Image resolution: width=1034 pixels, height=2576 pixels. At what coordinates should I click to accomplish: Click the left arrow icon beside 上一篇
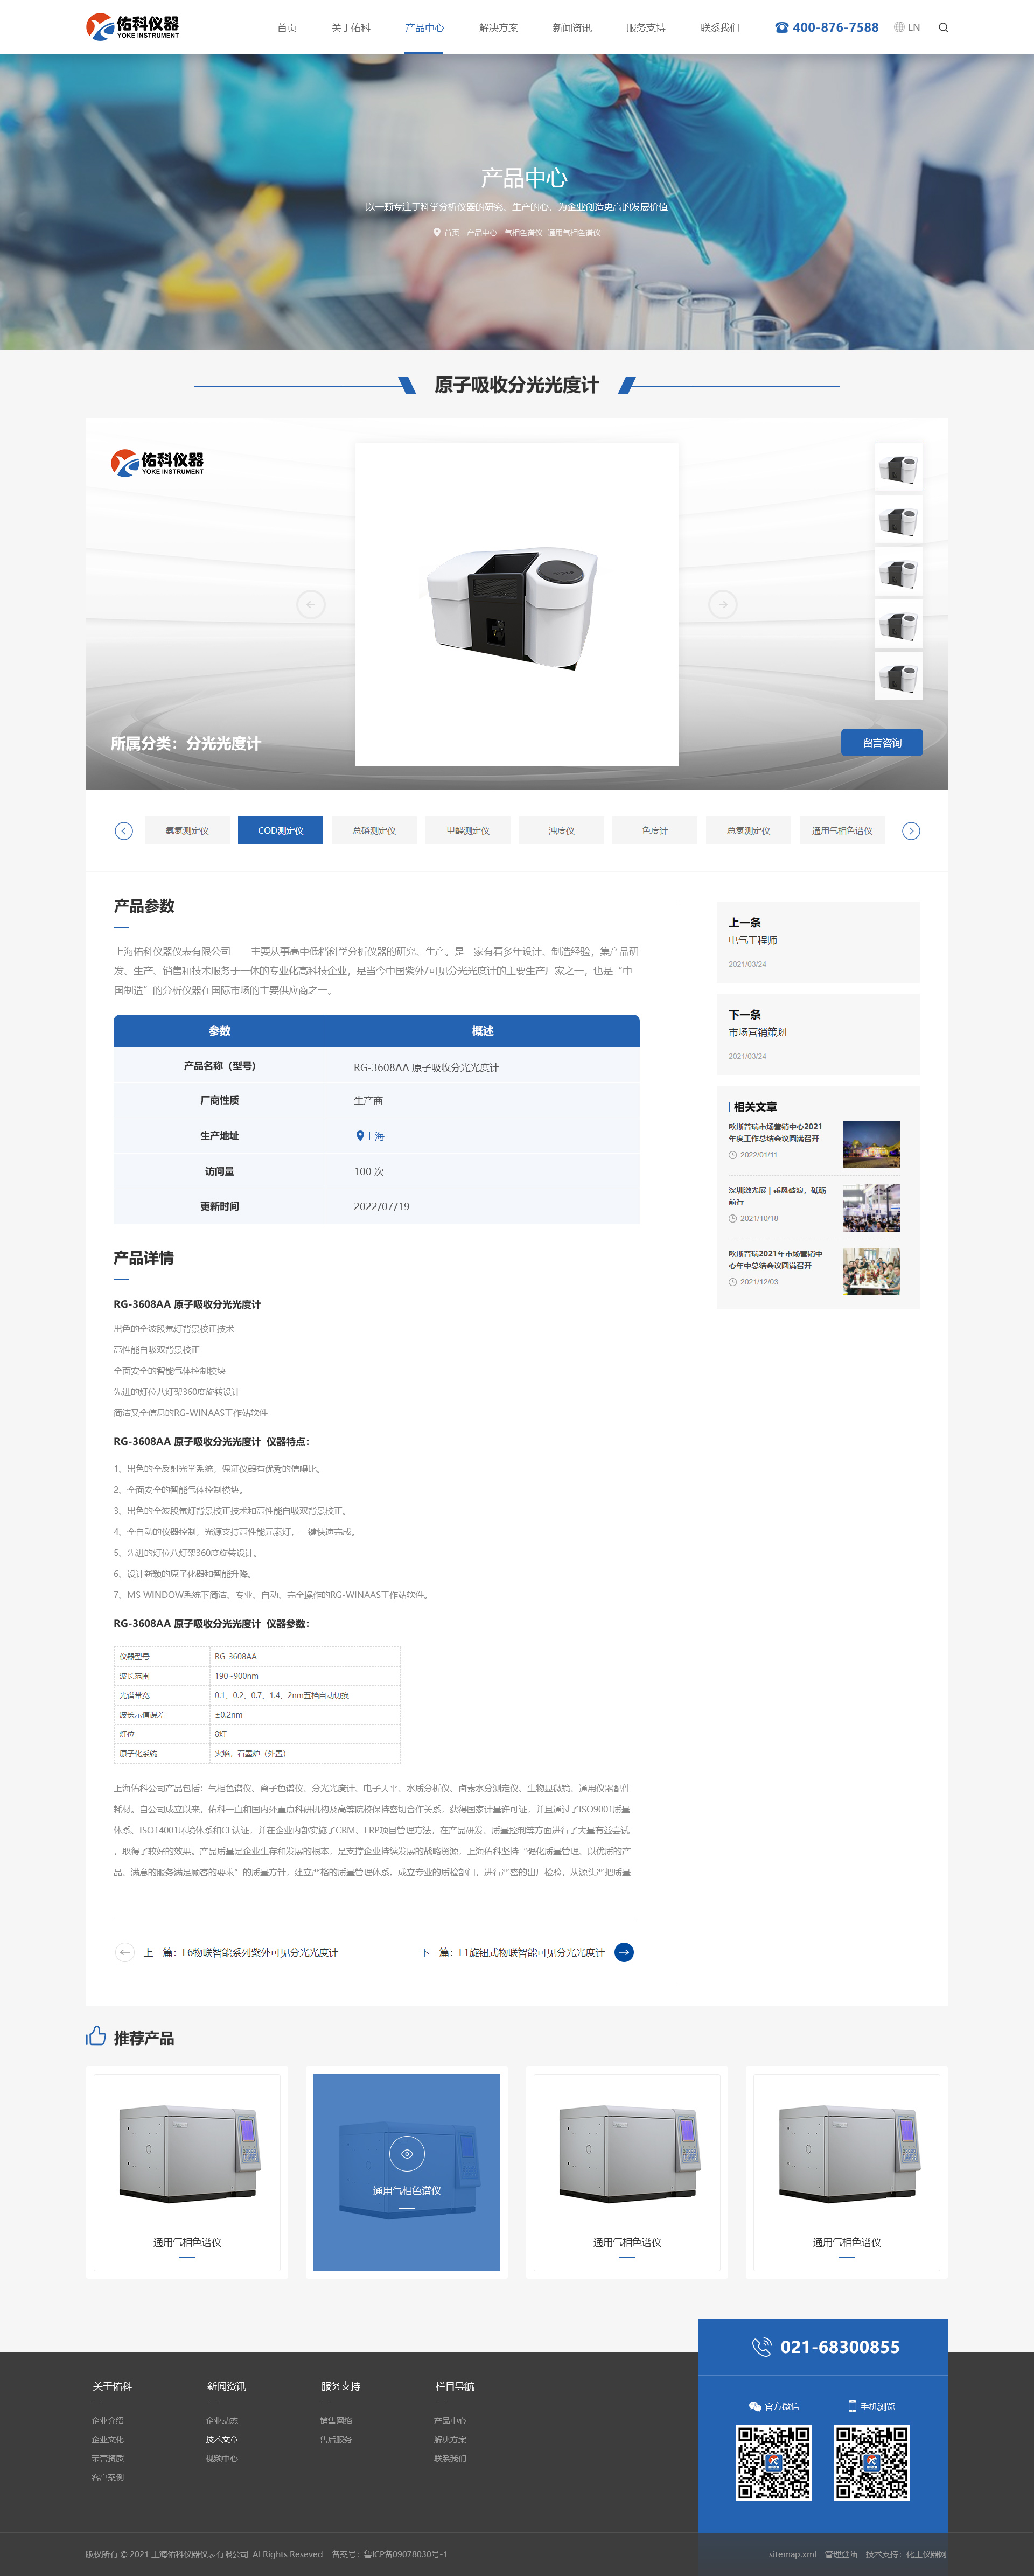124,1952
